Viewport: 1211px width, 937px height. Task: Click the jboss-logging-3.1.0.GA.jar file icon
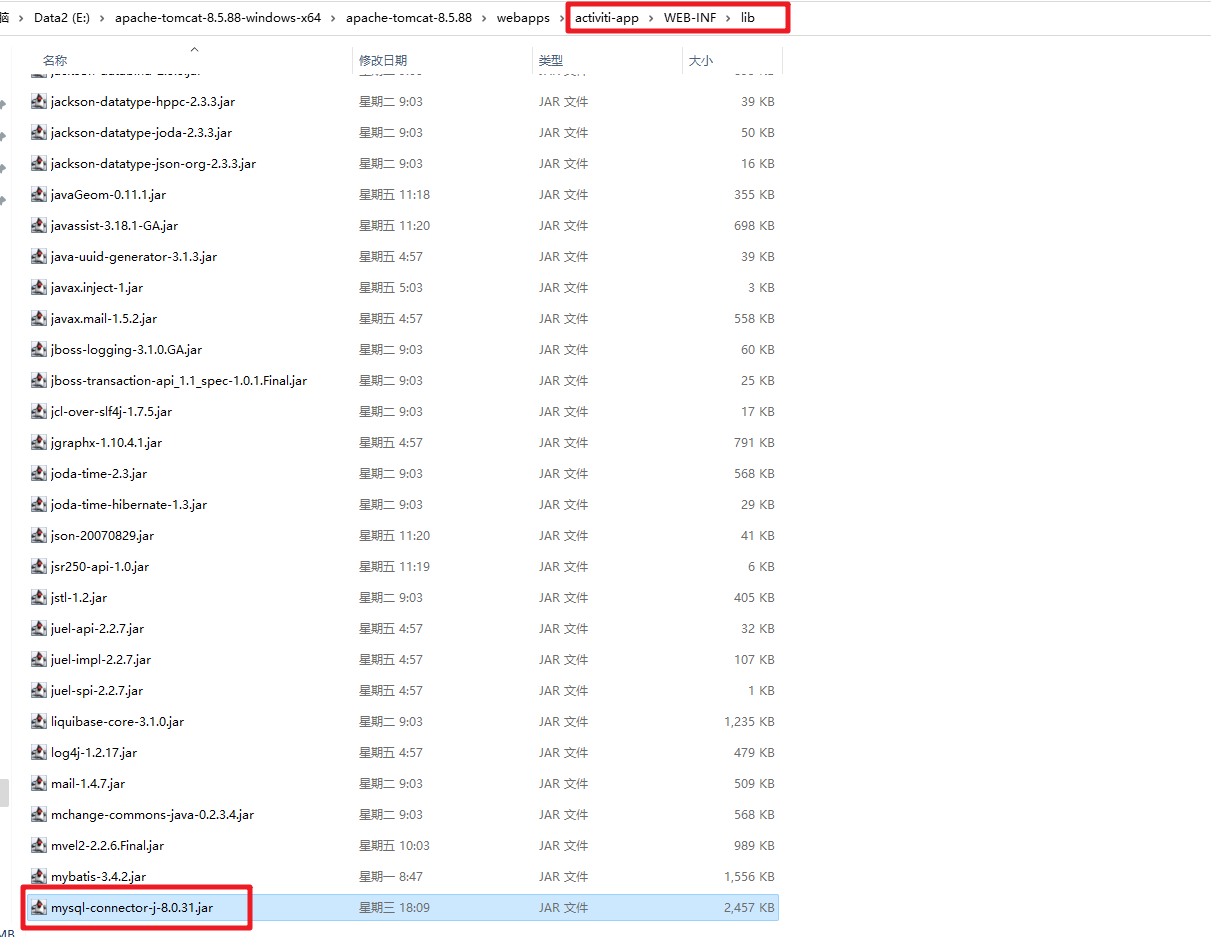39,350
